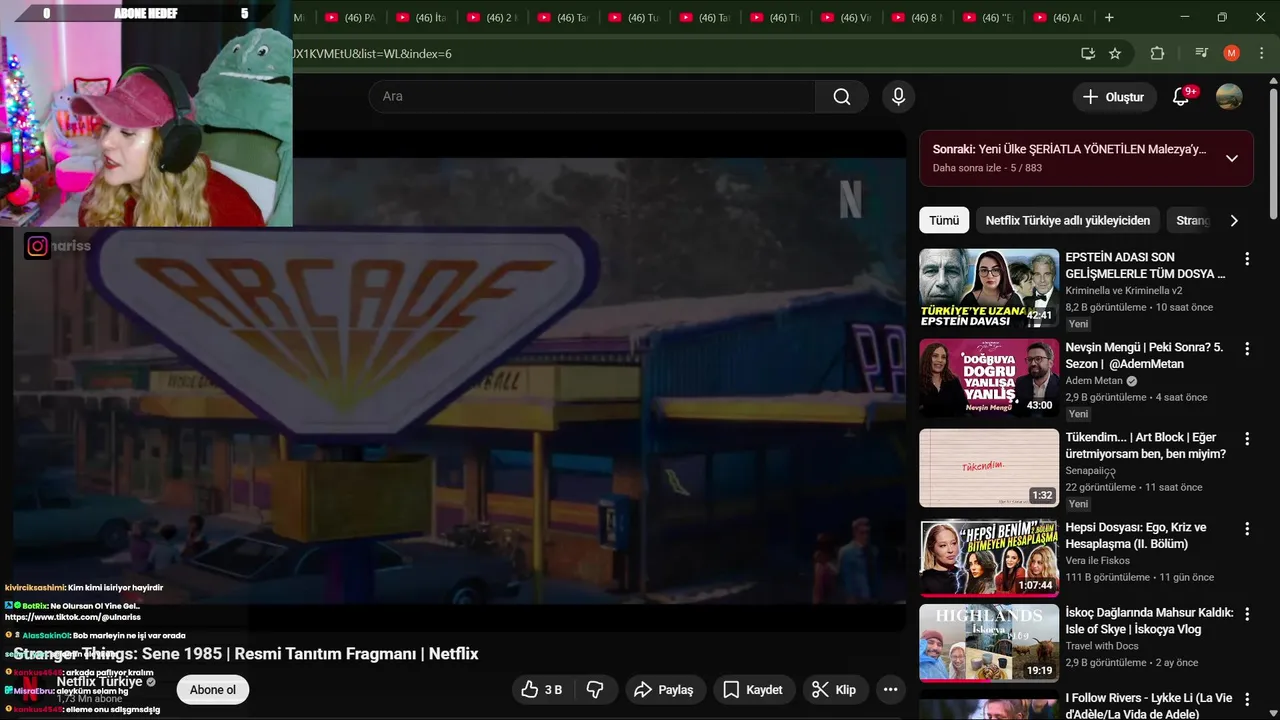The height and width of the screenshot is (720, 1280).
Task: Open the media control icon in toolbar
Action: tap(1202, 53)
